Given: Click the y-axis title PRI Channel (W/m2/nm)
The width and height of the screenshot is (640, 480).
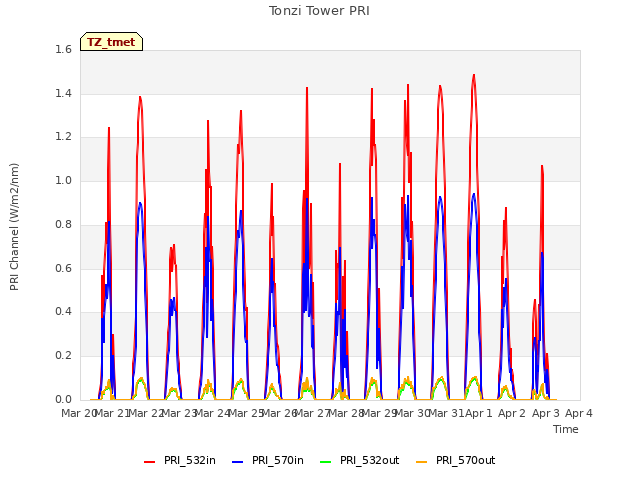Looking at the screenshot, I should [14, 227].
